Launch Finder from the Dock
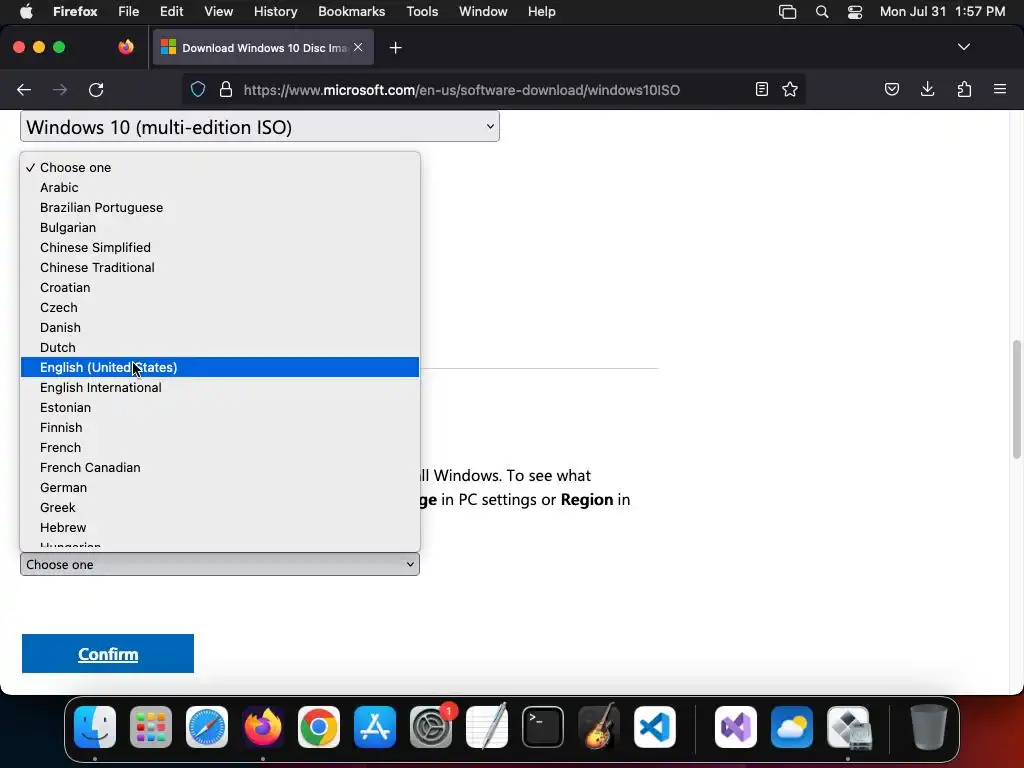The height and width of the screenshot is (768, 1024). [95, 727]
